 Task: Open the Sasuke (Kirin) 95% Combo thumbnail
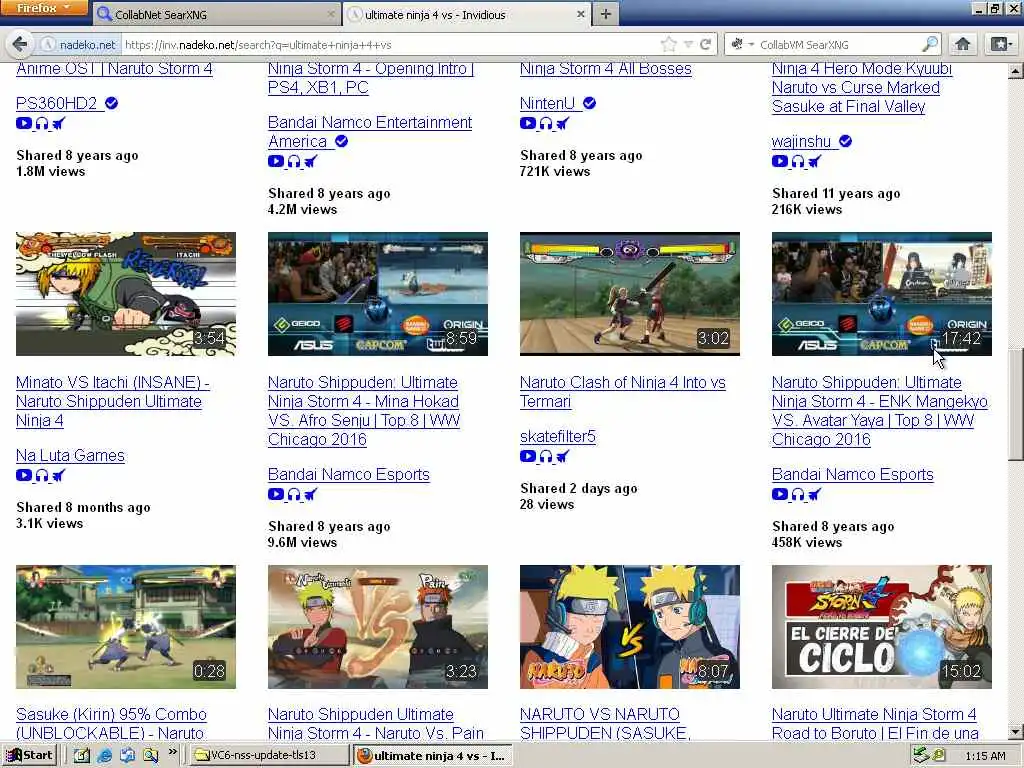tap(126, 627)
